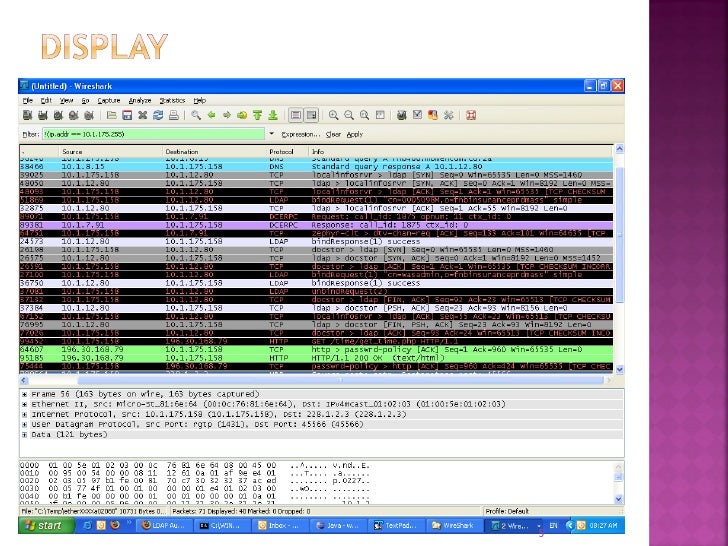Image resolution: width=728 pixels, height=546 pixels.
Task: Reload the current capture file
Action: click(x=158, y=115)
